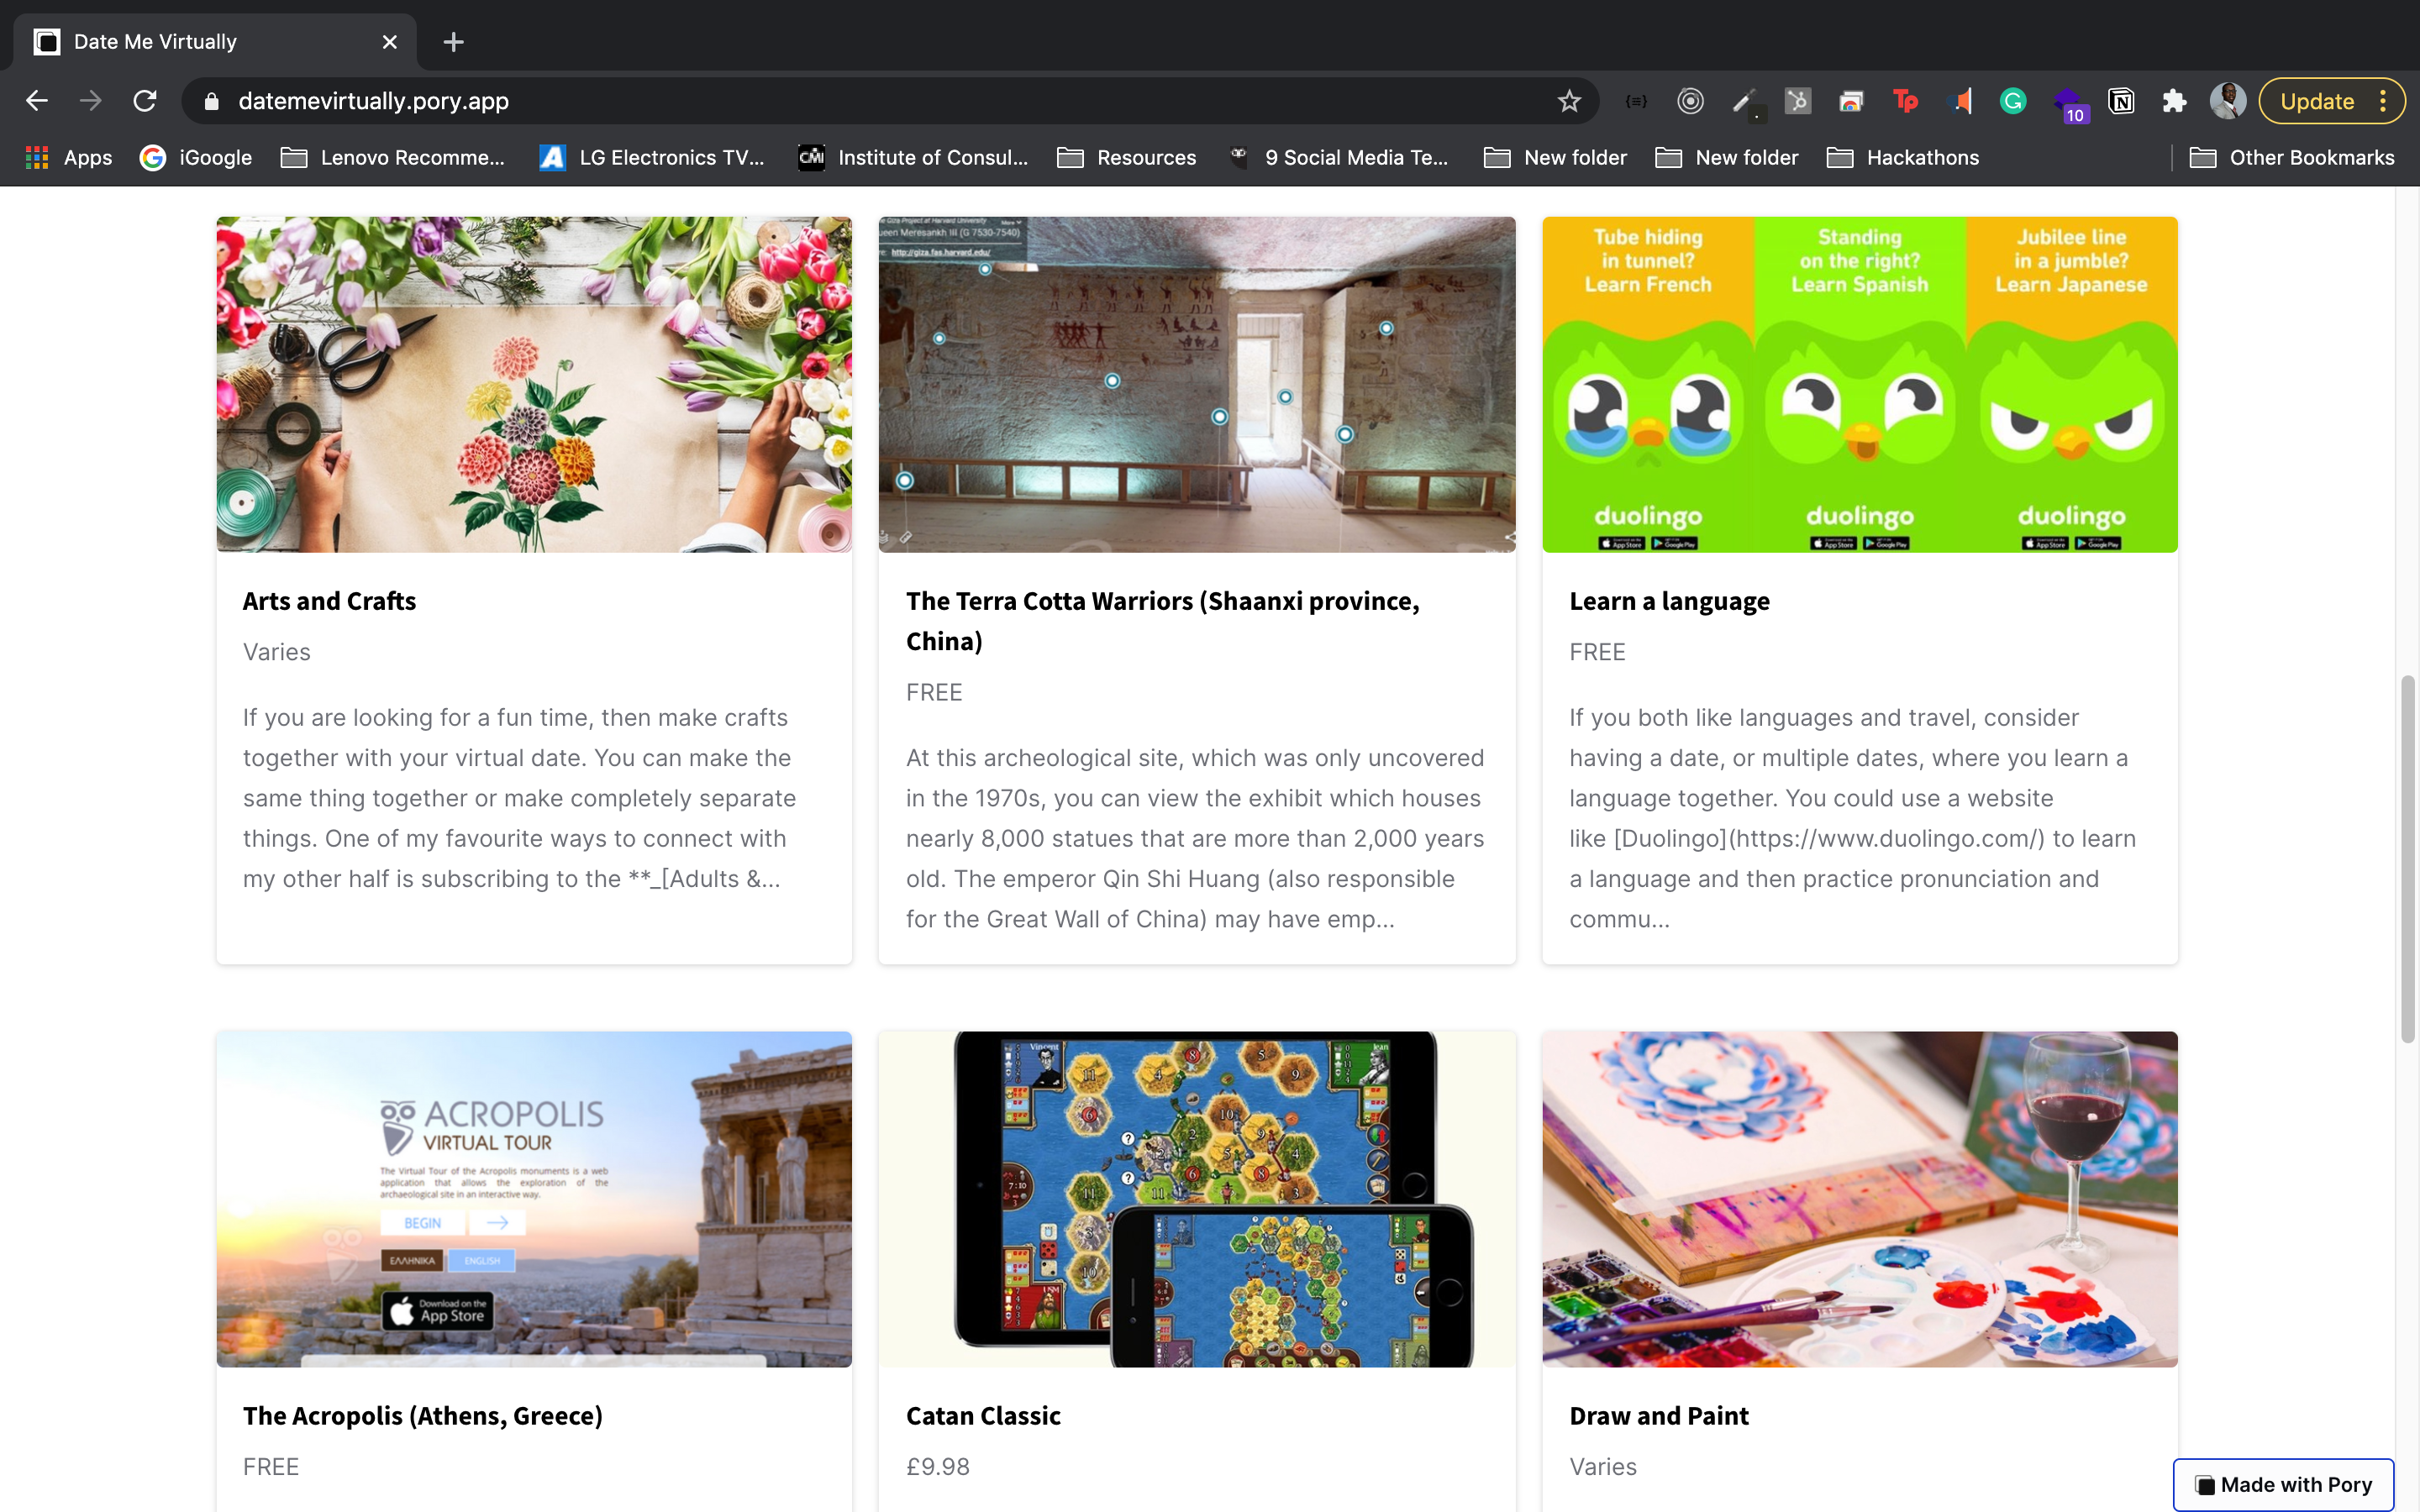Open the Grammarly extension
The width and height of the screenshot is (2420, 1512).
coord(2012,101)
